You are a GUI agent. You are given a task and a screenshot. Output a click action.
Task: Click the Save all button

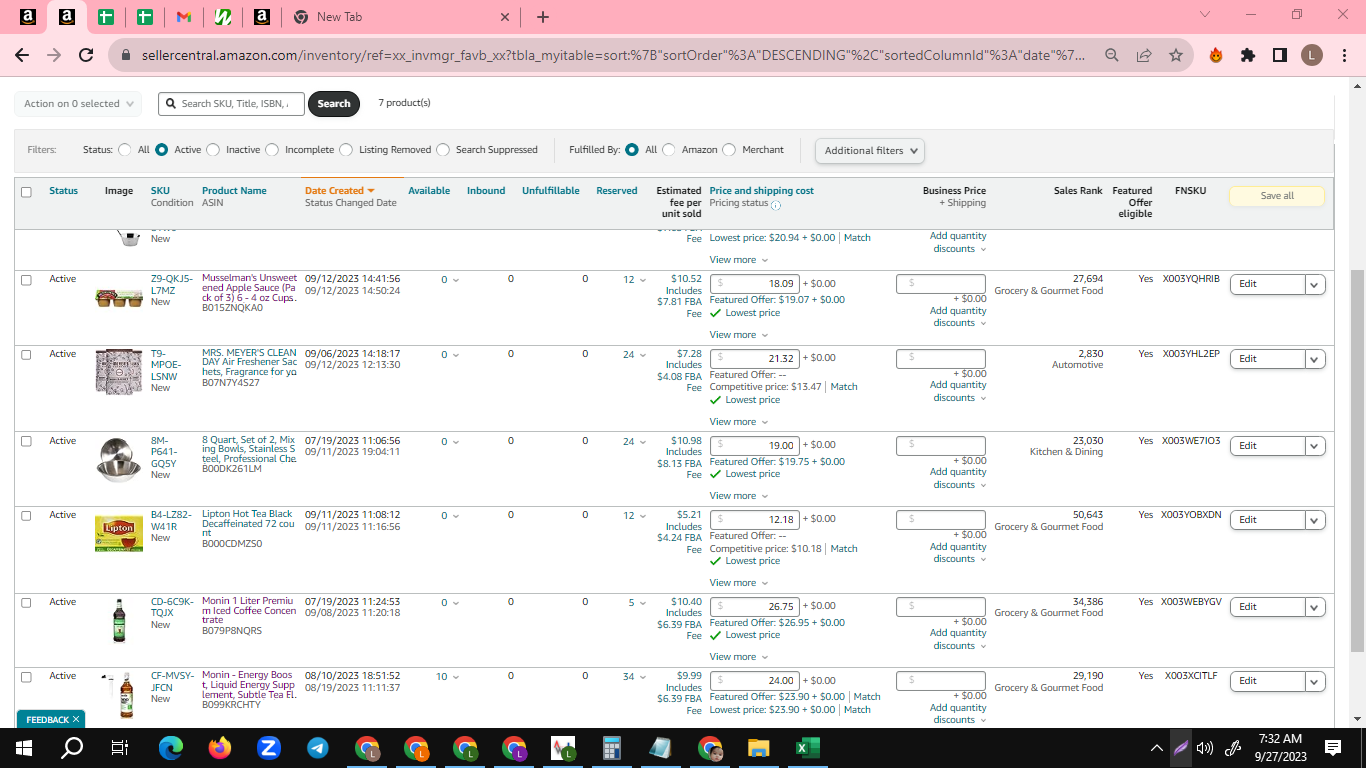coord(1277,196)
